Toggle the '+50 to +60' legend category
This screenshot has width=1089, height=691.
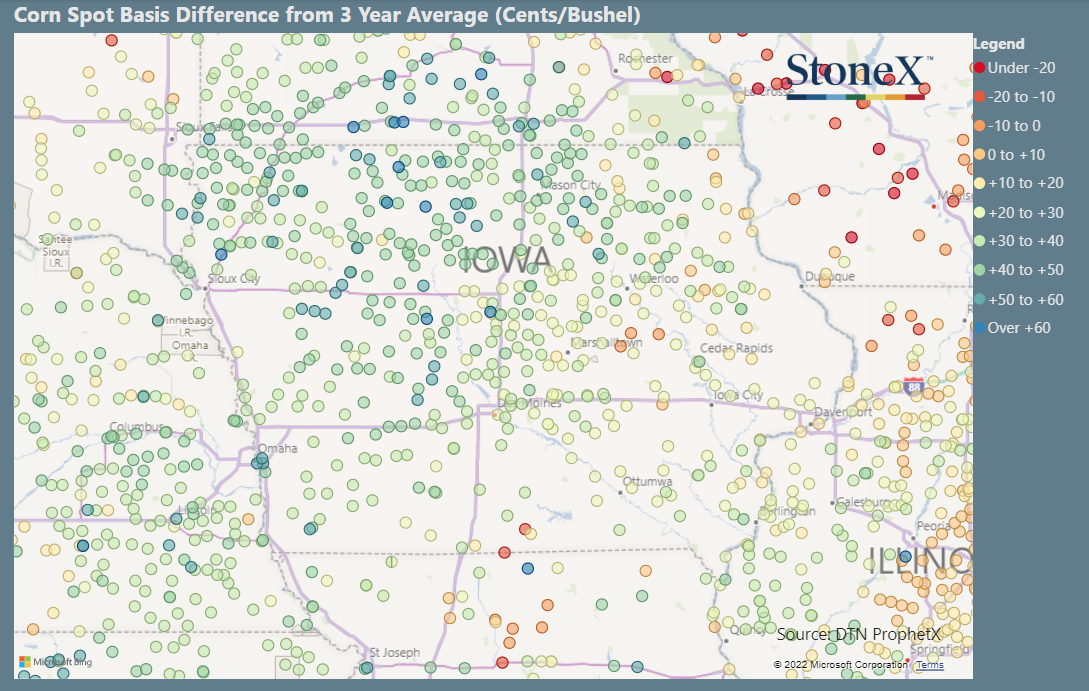(x=1020, y=298)
